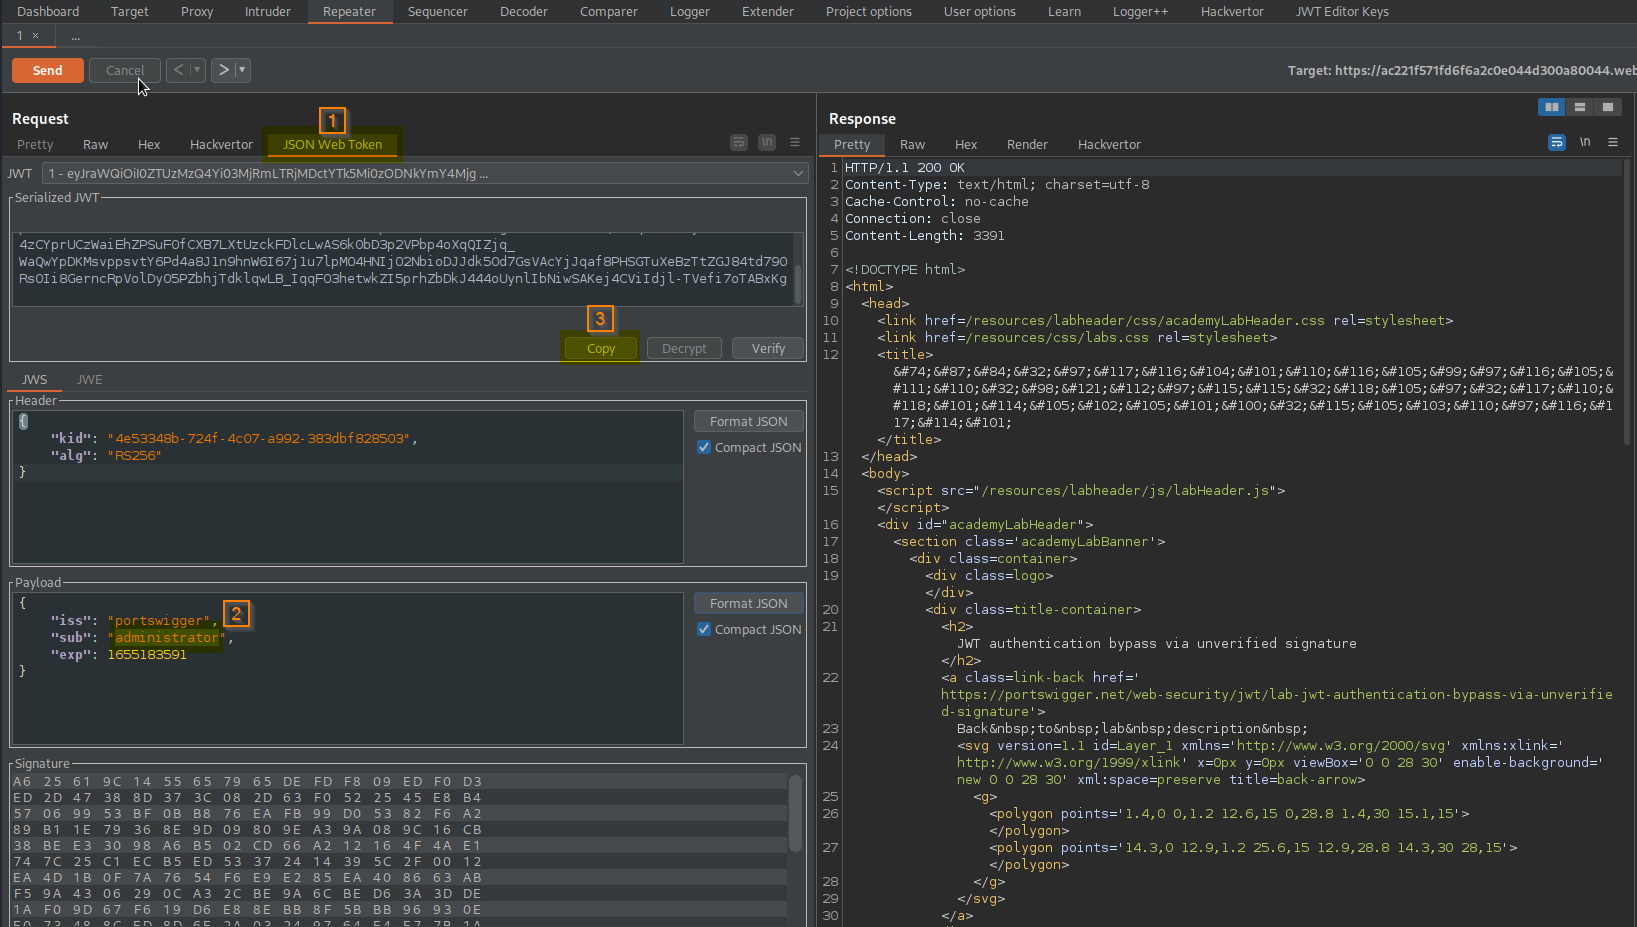
Task: Open the history forward dropdown arrow
Action: coord(242,70)
